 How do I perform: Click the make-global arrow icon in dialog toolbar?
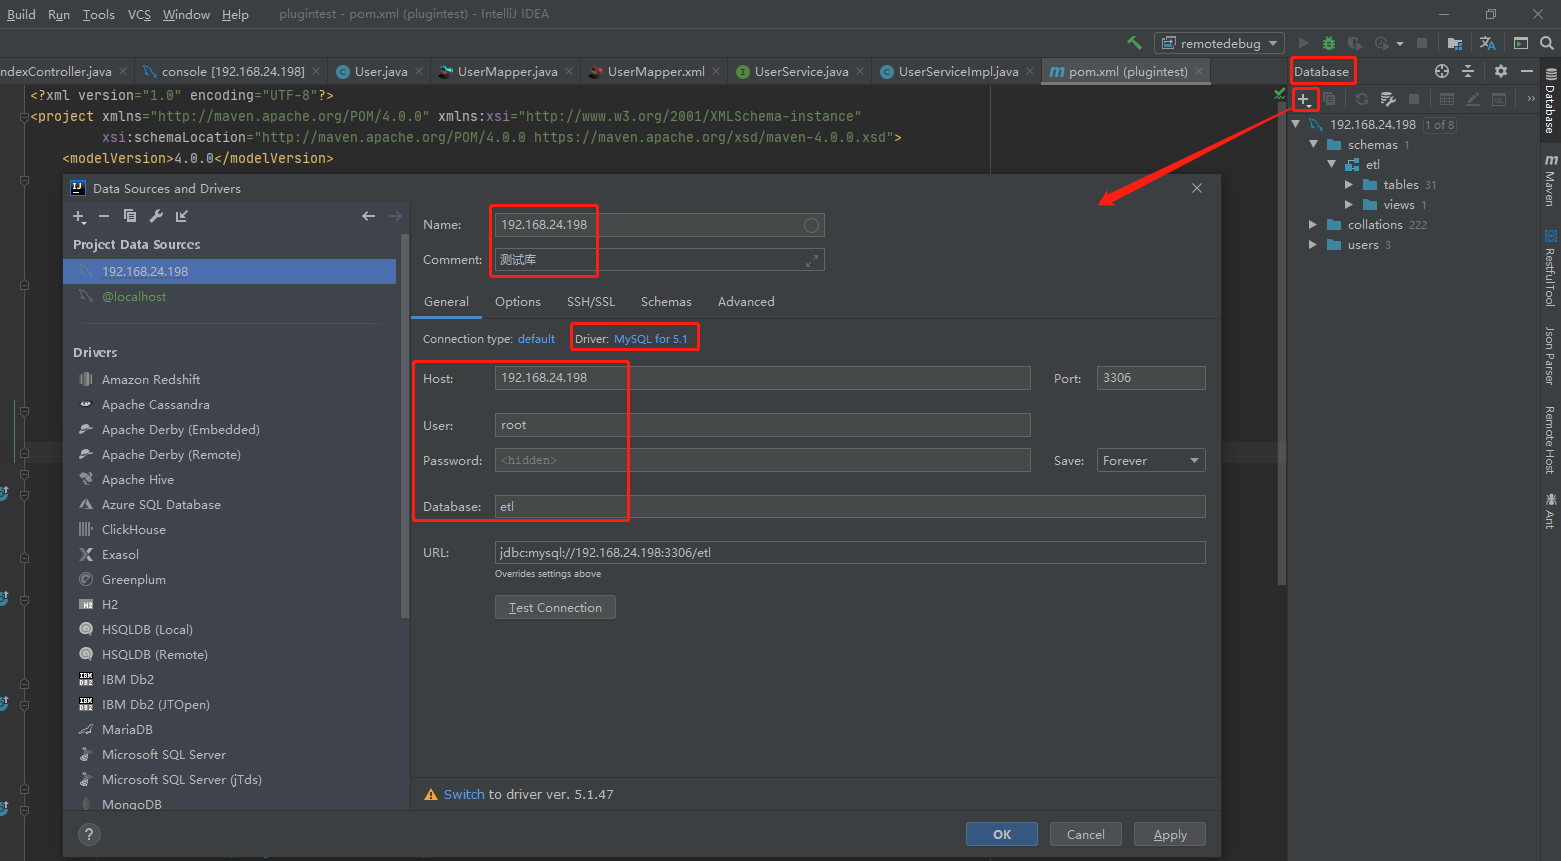pos(182,216)
